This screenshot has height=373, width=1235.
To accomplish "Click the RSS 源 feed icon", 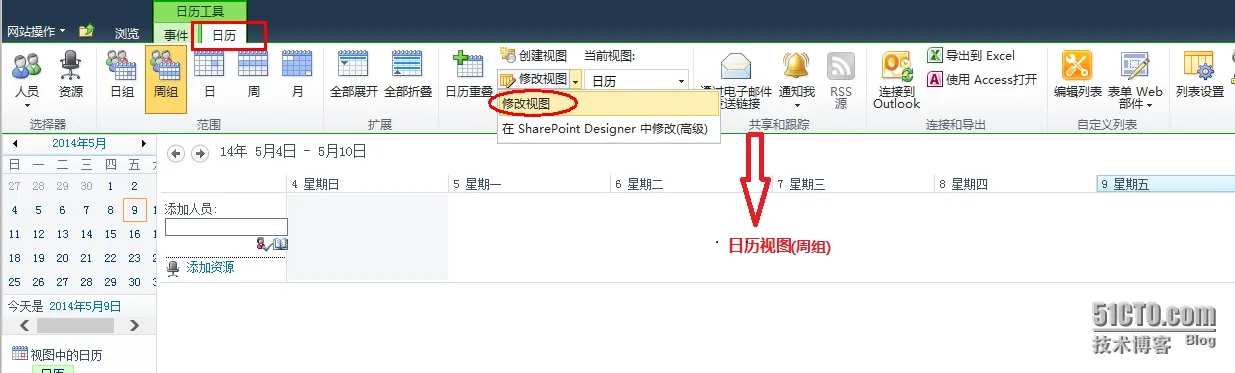I will pyautogui.click(x=840, y=66).
